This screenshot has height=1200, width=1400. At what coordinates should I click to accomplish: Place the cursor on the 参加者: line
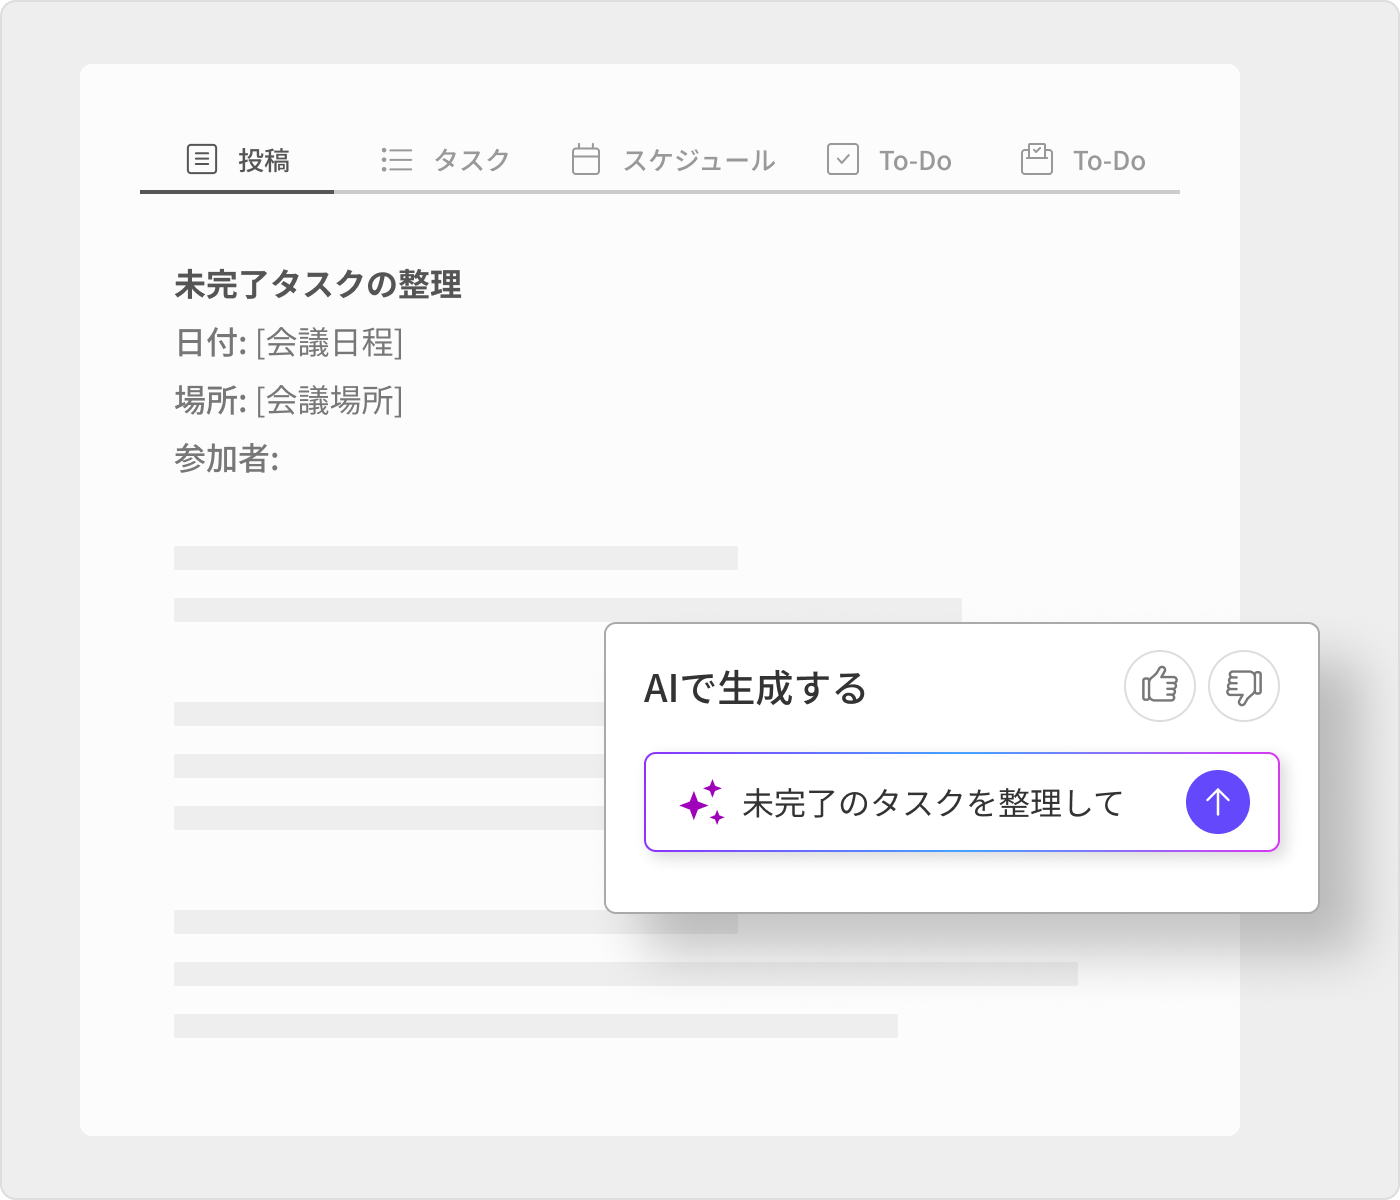click(227, 459)
